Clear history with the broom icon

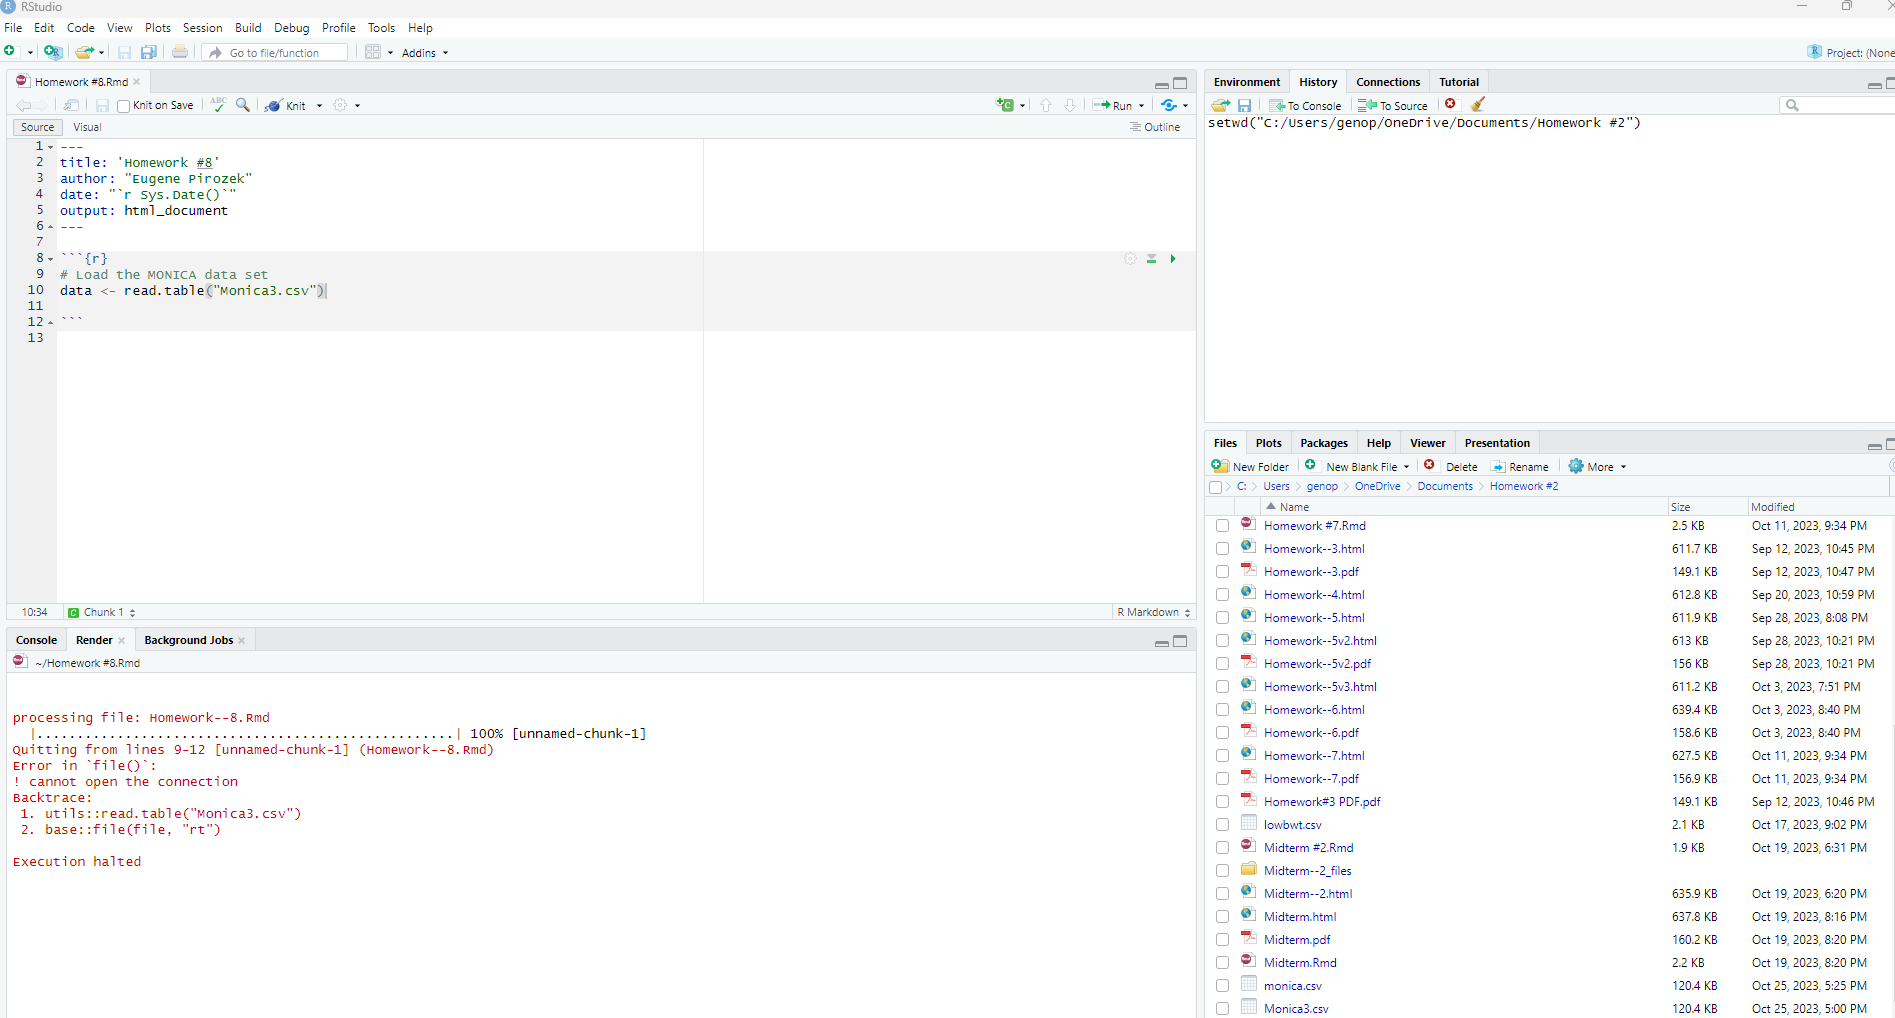(1478, 105)
